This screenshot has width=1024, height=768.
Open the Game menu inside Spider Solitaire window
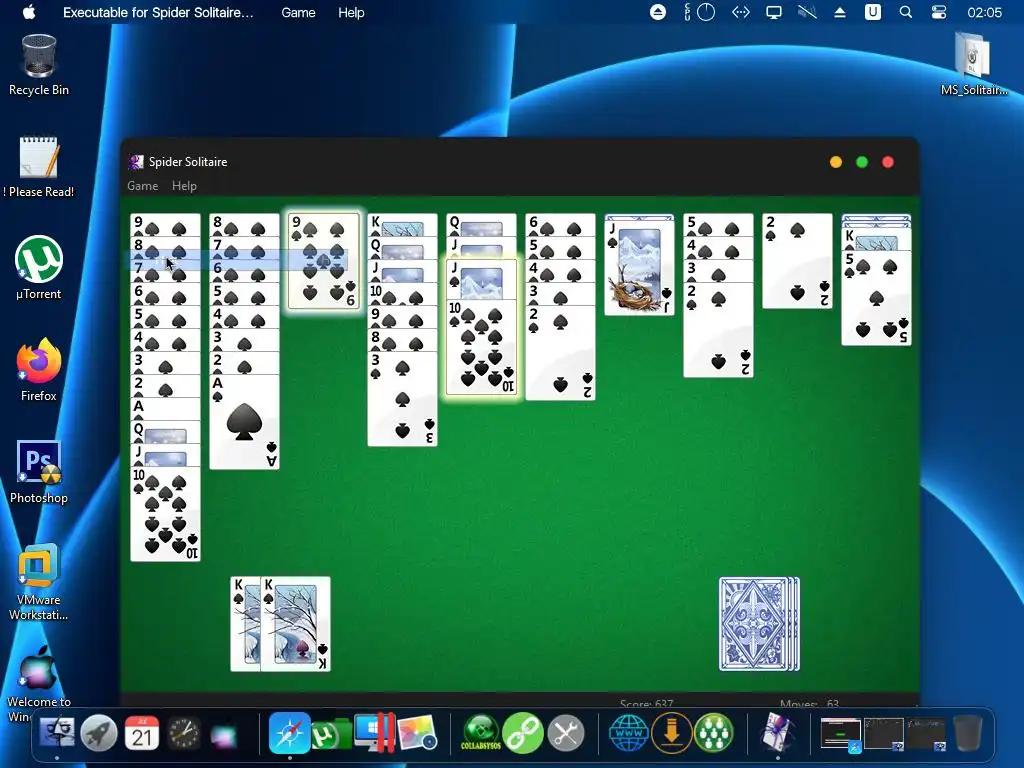(142, 186)
